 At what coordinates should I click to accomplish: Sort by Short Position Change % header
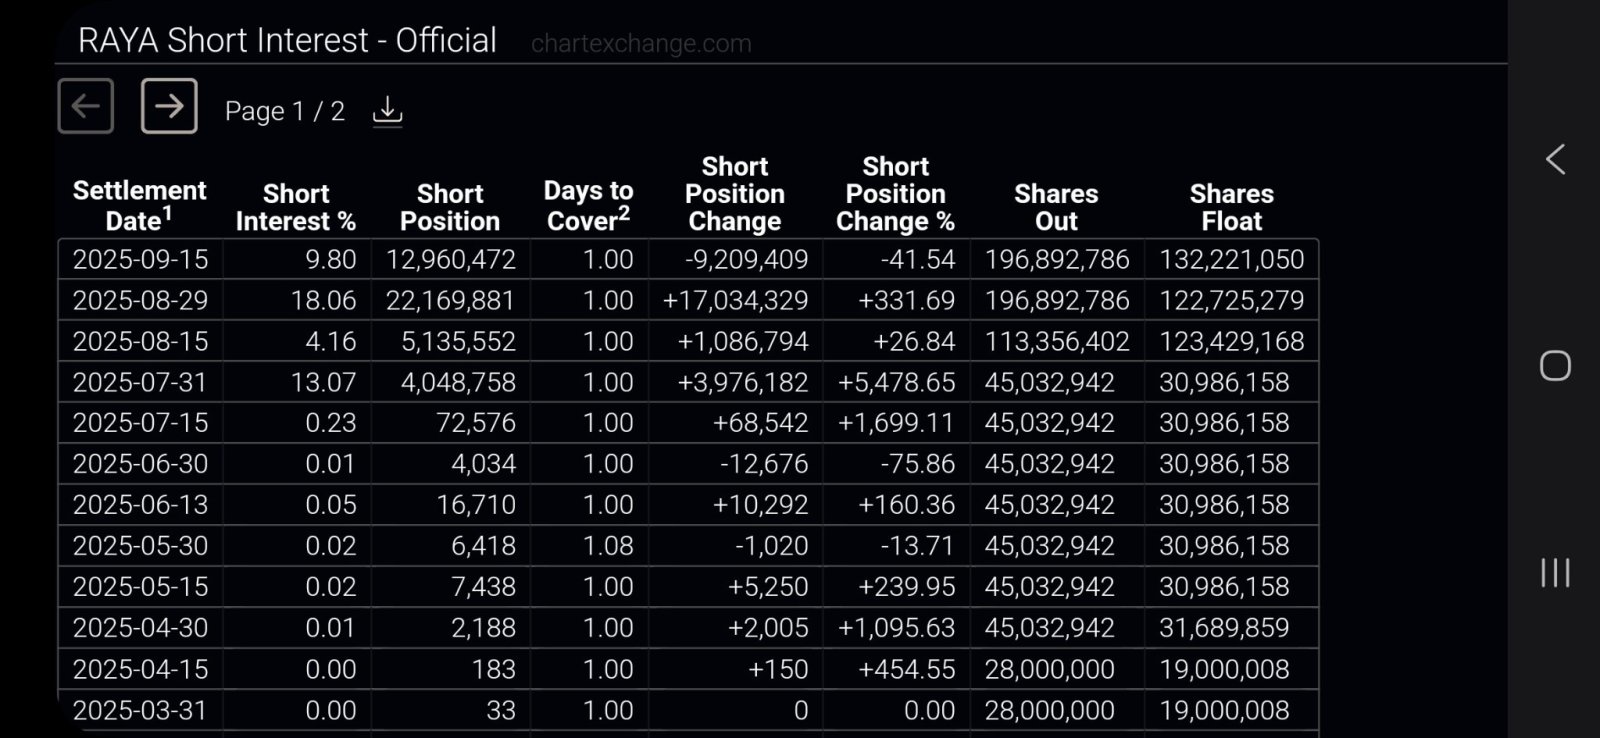coord(896,194)
